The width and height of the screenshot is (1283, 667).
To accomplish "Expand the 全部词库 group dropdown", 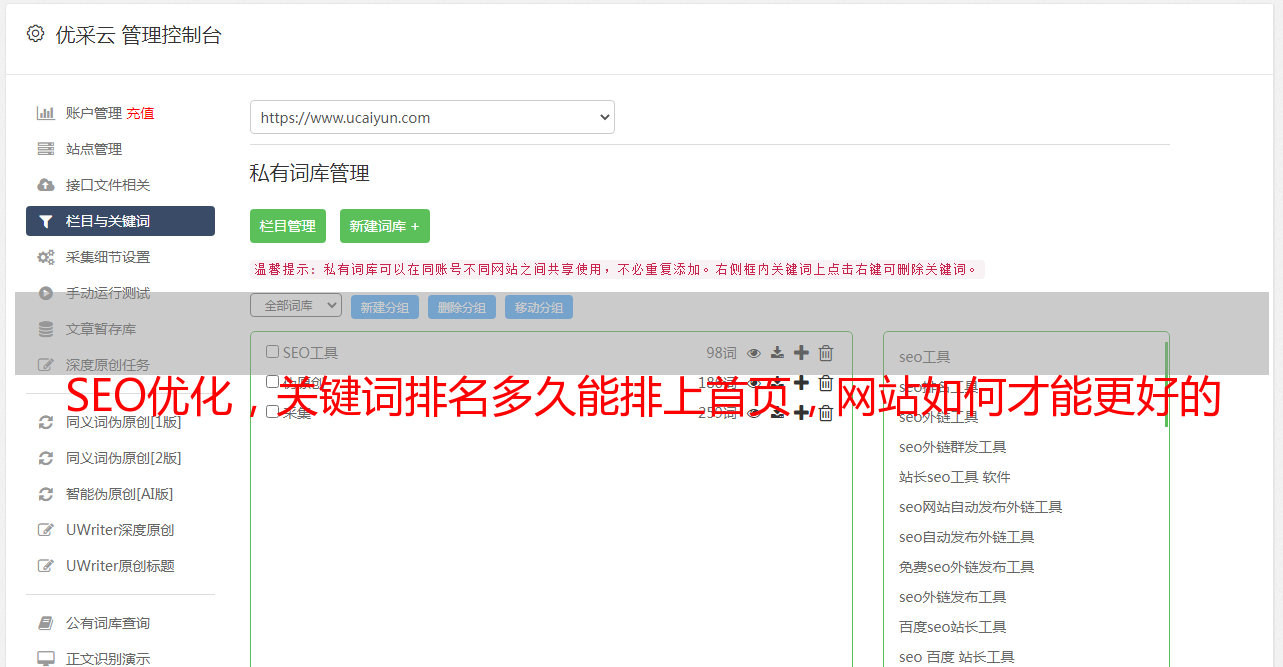I will pyautogui.click(x=296, y=306).
